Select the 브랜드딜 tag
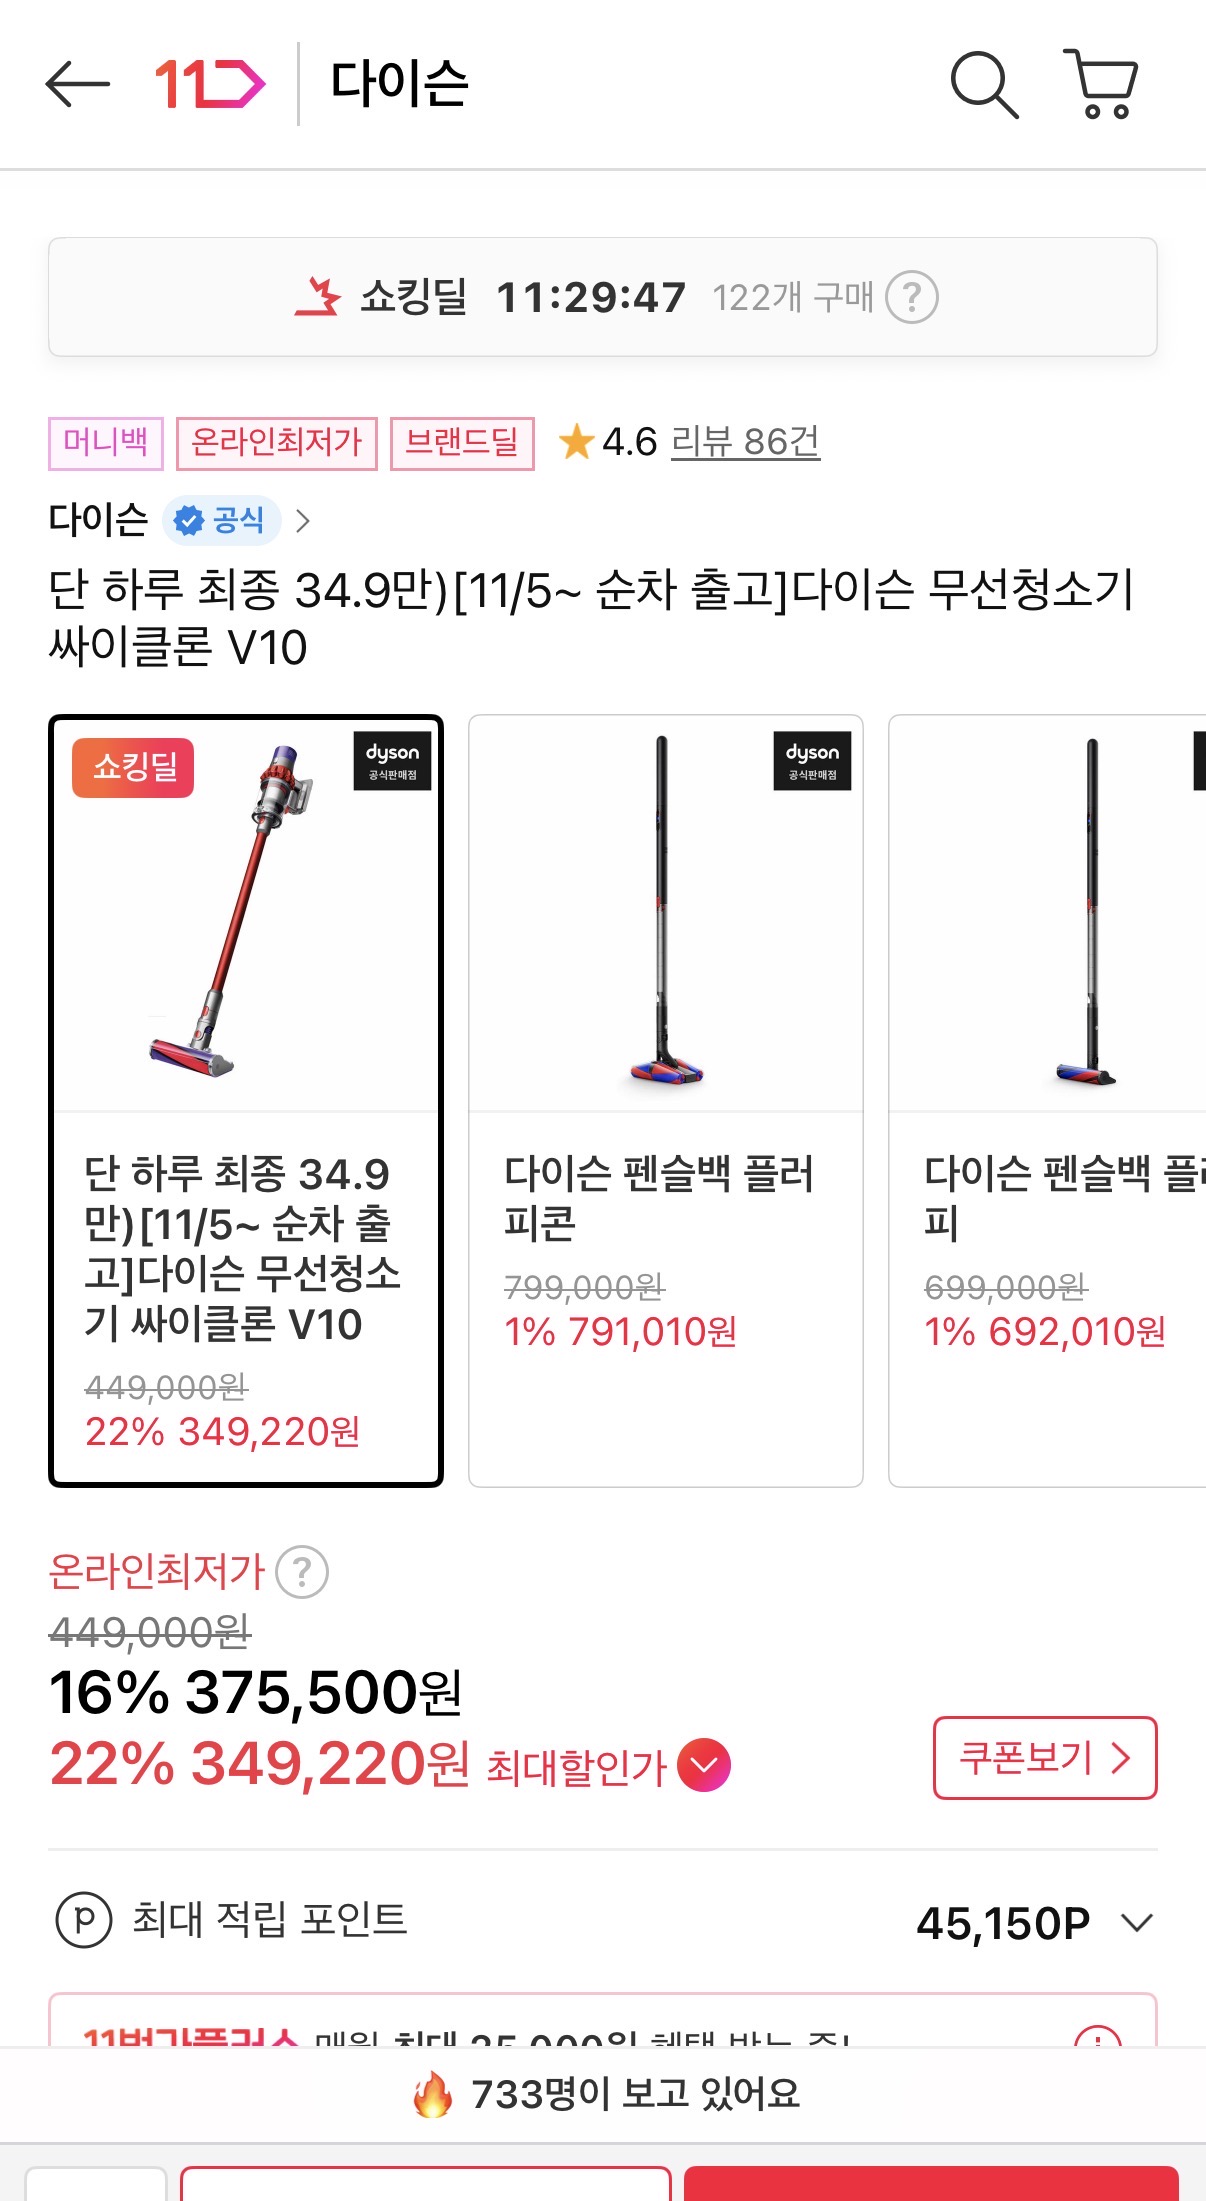This screenshot has height=2201, width=1206. click(x=462, y=443)
